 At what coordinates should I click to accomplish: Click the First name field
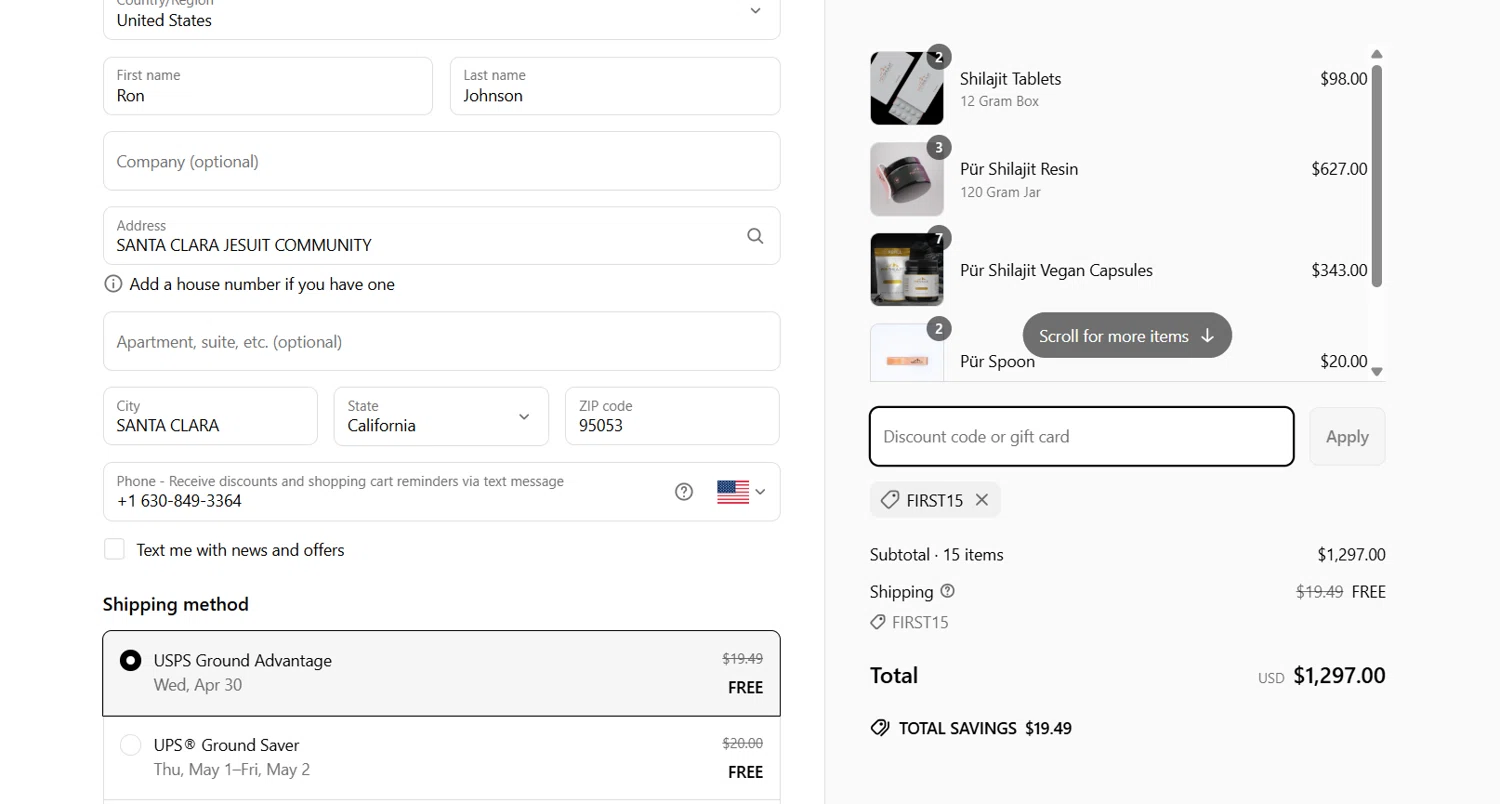[x=268, y=86]
